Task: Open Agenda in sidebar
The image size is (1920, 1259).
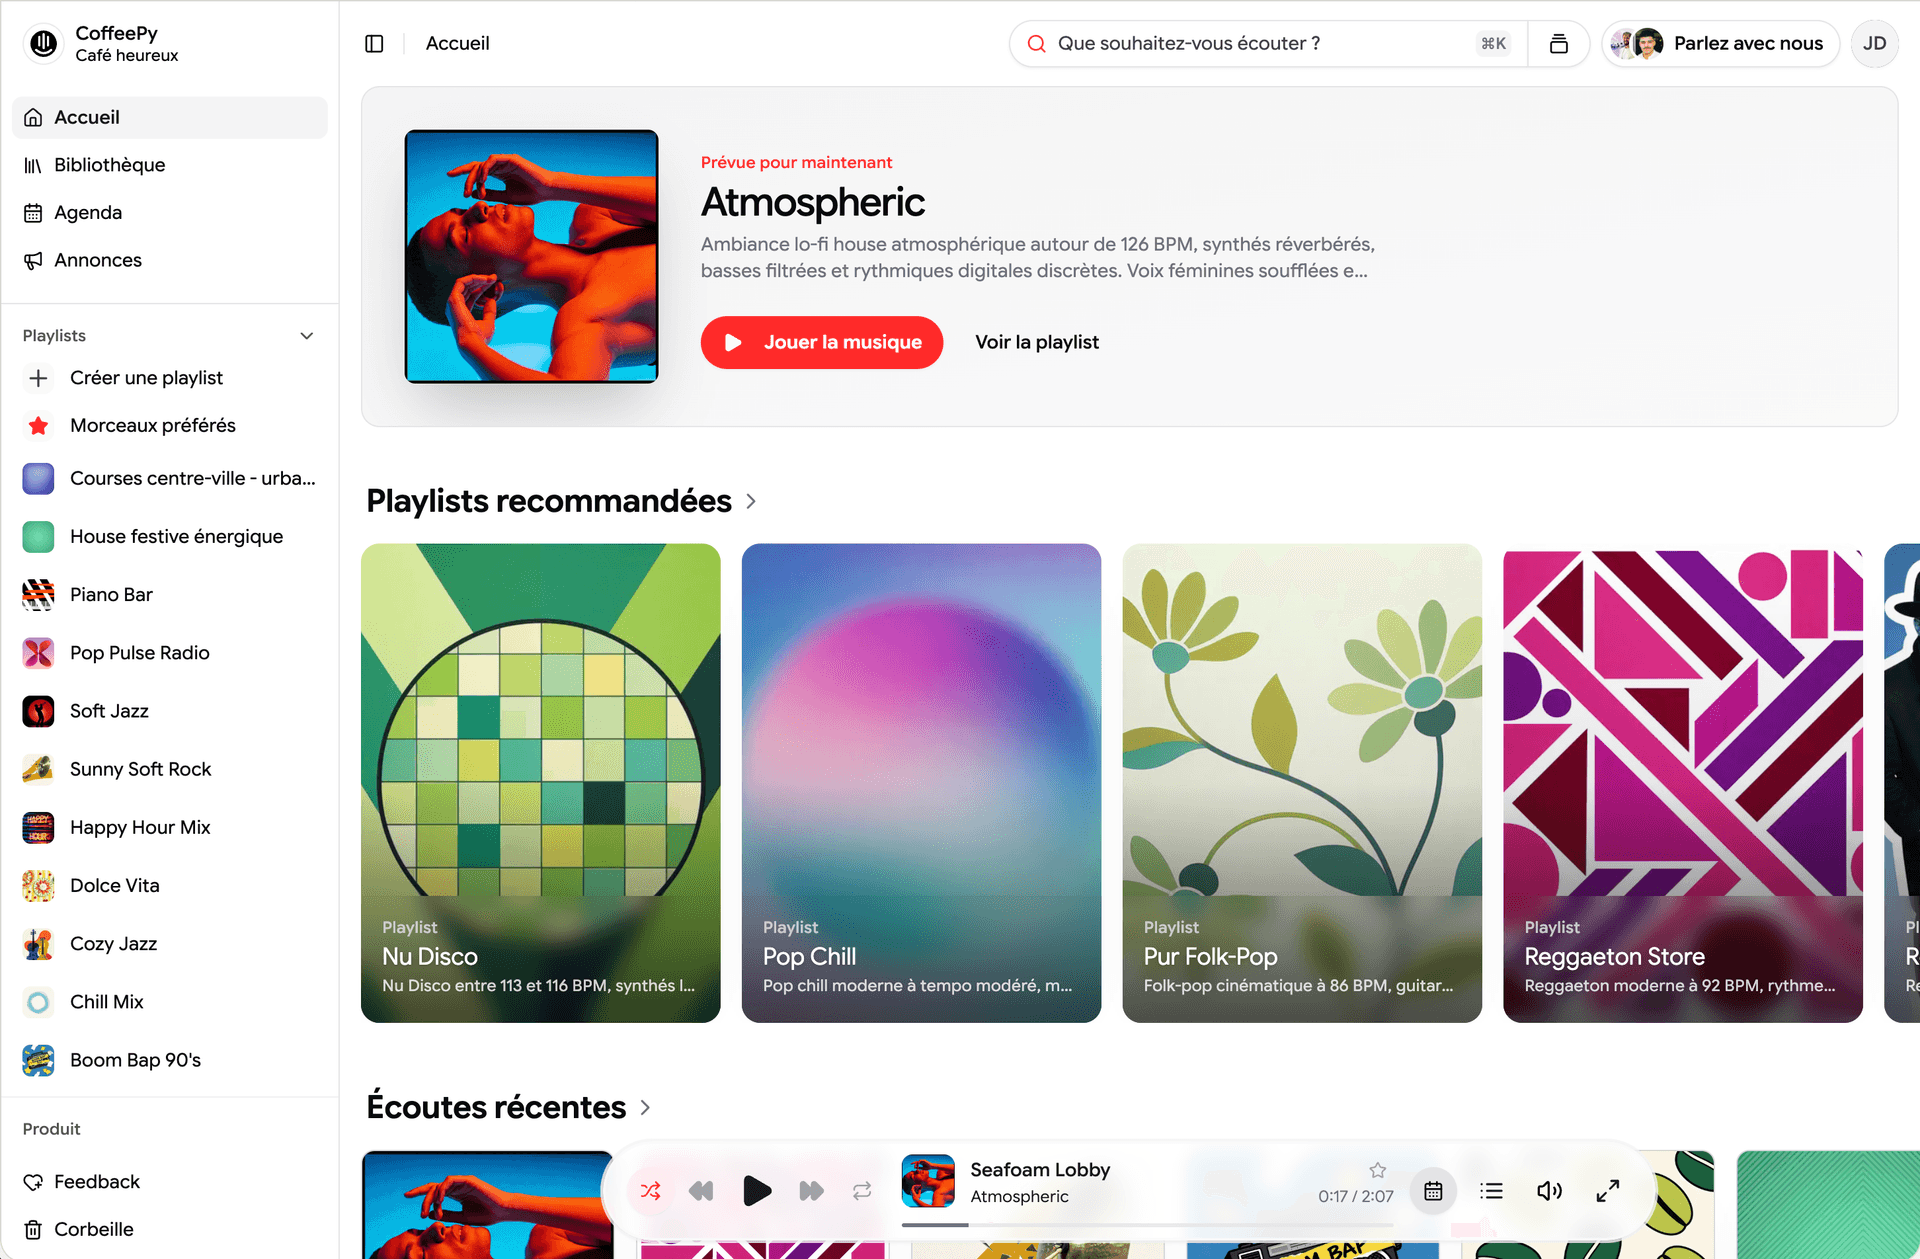Action: click(x=170, y=213)
